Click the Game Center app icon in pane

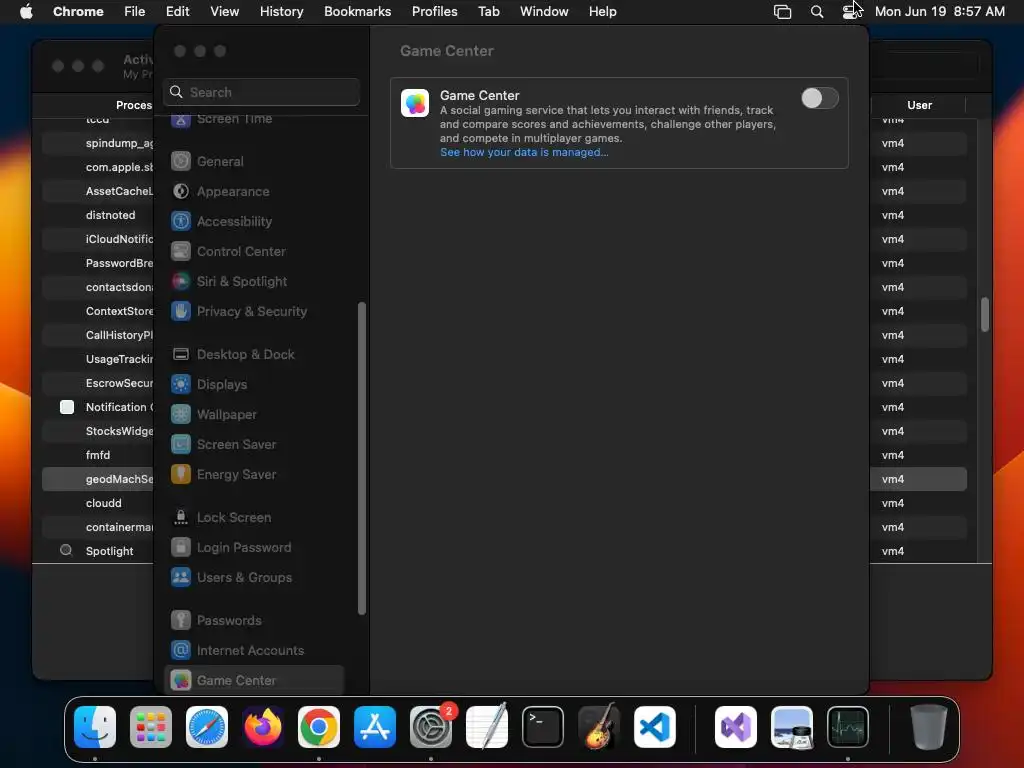coord(415,103)
